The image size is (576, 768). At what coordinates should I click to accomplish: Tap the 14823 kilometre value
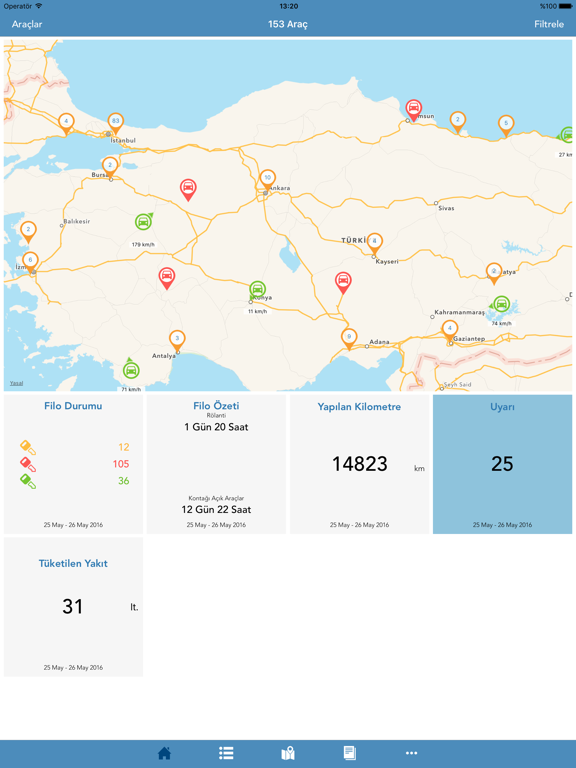click(360, 464)
